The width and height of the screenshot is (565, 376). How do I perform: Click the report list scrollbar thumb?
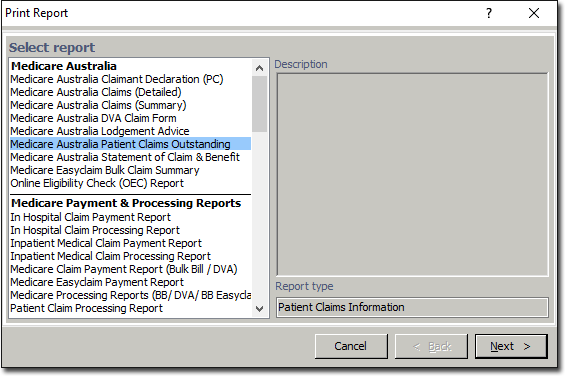coord(259,104)
